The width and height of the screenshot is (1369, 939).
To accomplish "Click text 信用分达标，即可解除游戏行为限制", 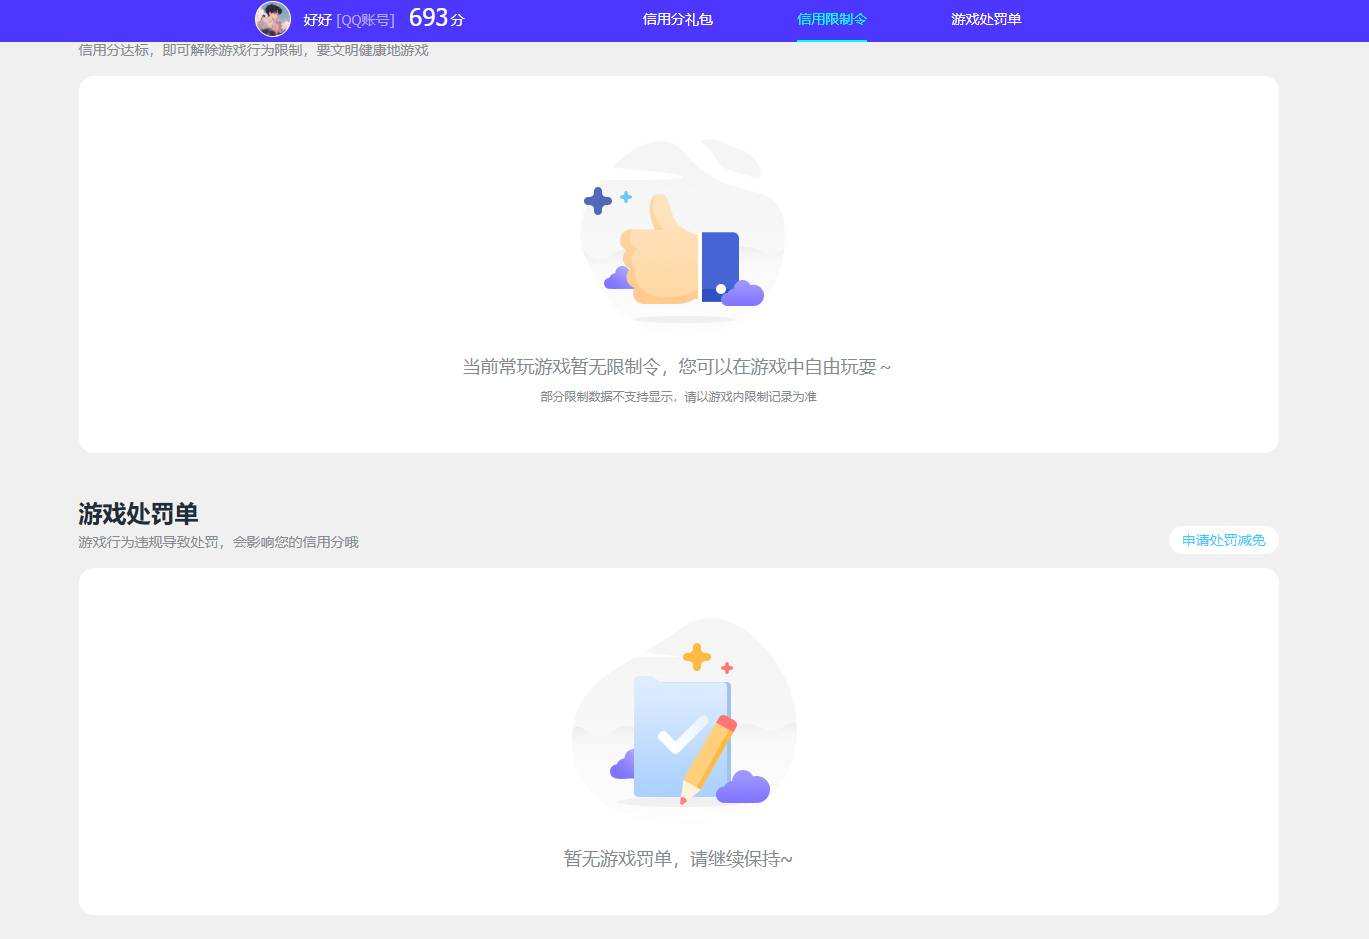I will point(190,50).
